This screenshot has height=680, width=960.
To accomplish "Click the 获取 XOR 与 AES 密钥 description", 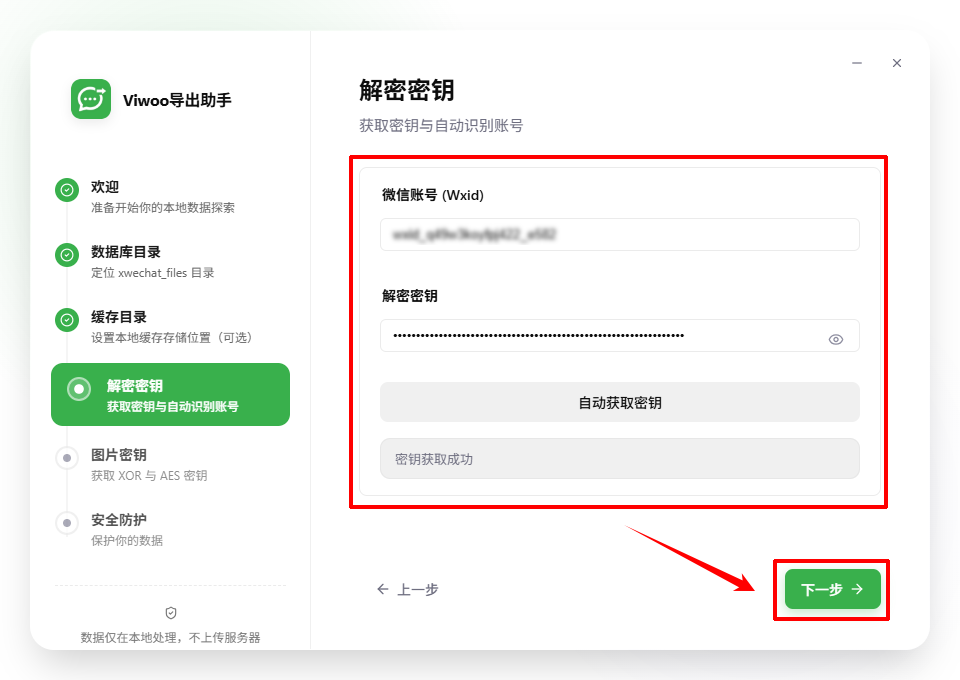I will (149, 476).
